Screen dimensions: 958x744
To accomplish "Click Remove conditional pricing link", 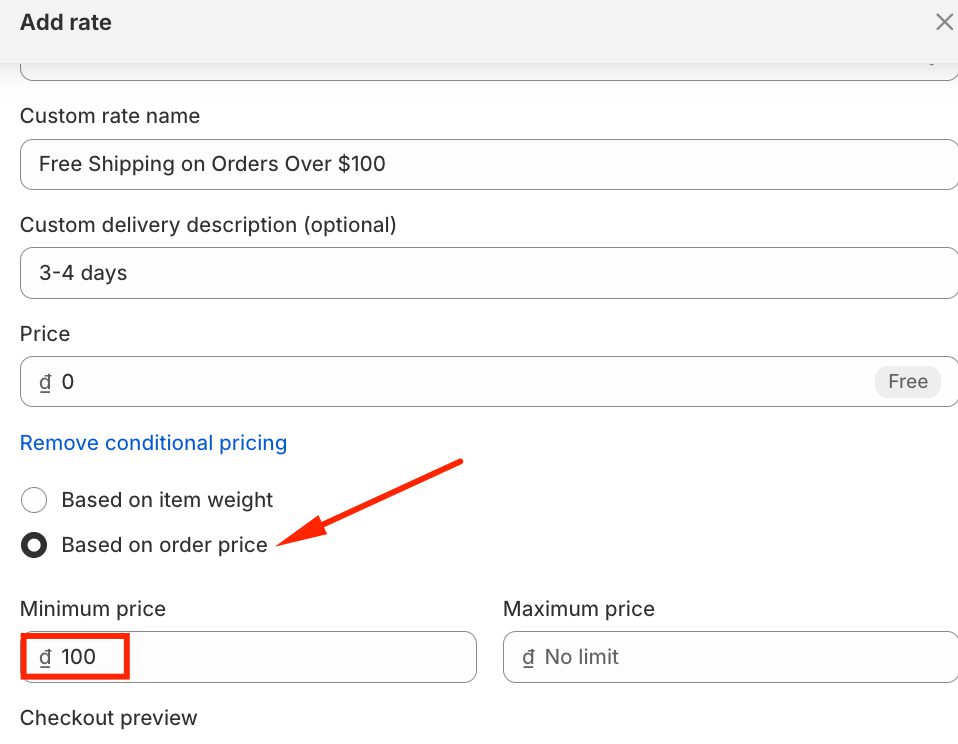I will (153, 443).
